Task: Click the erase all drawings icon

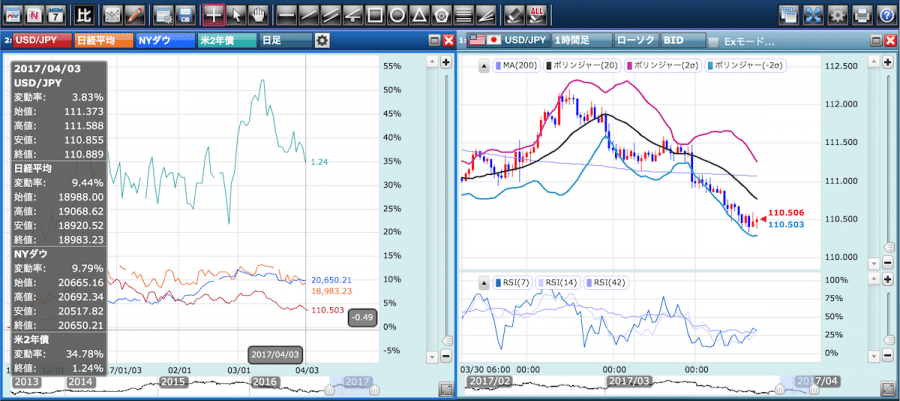Action: coord(538,14)
